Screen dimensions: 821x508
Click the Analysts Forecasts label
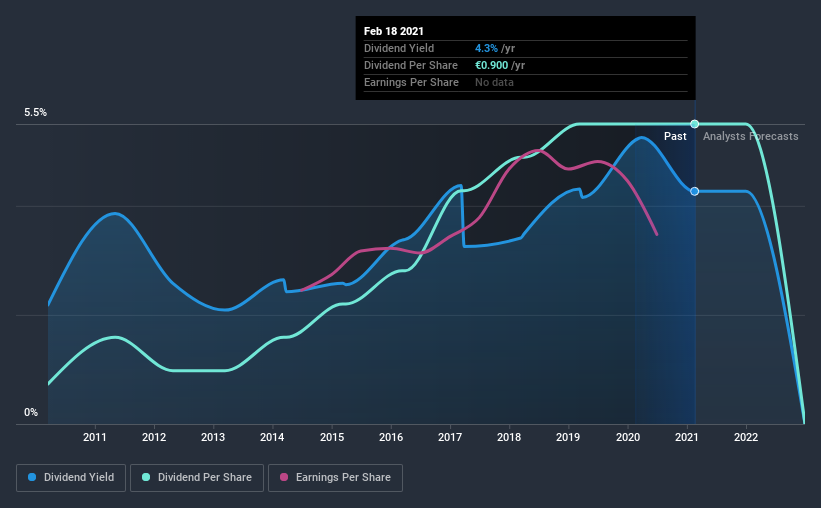click(750, 136)
